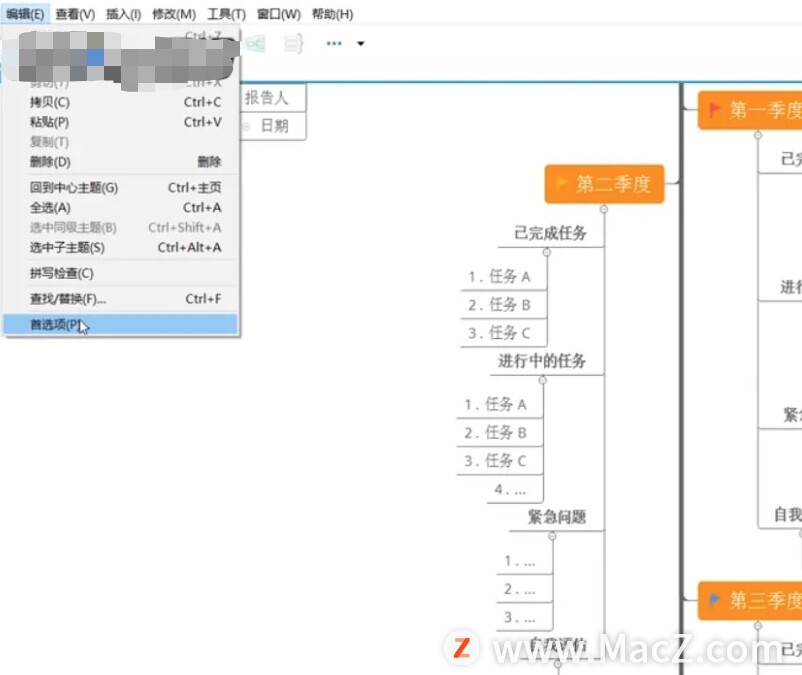Click the blue flag icon on 第三季度 topic
The image size is (802, 675).
tap(714, 599)
